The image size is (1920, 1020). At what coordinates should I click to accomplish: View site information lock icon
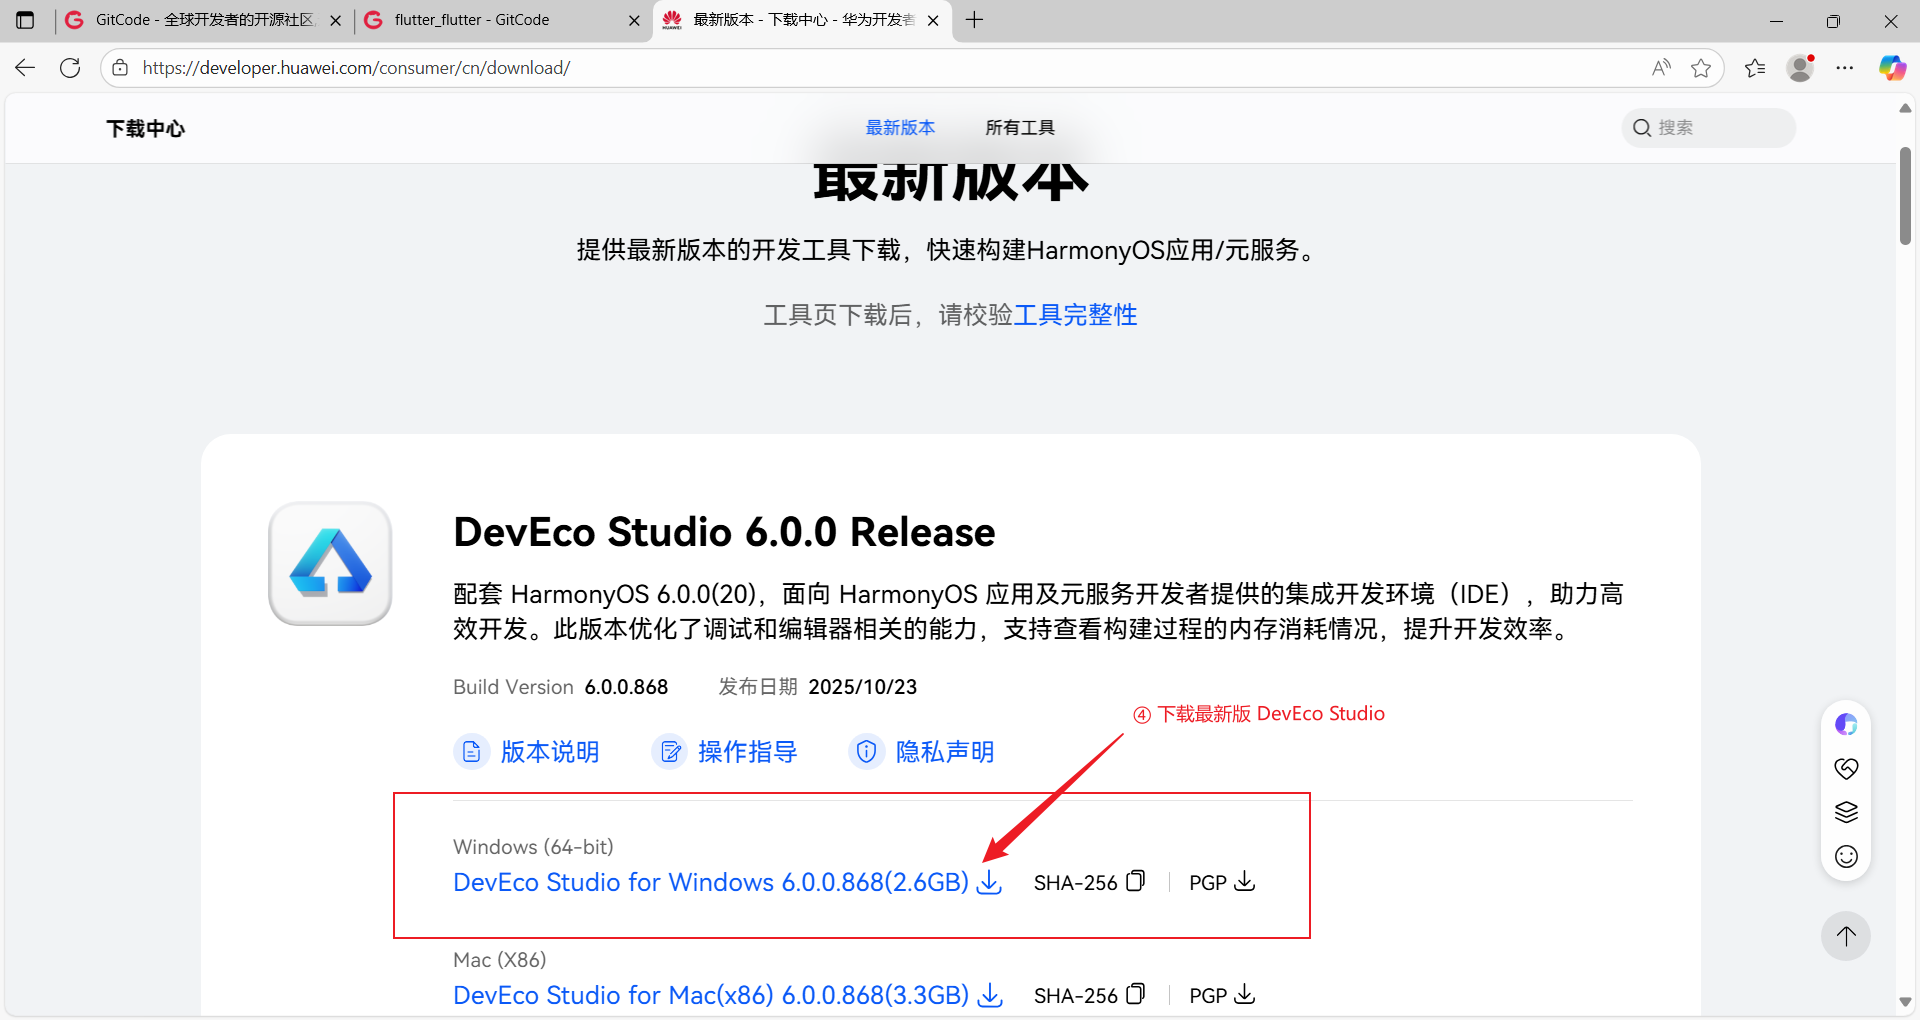[x=120, y=68]
